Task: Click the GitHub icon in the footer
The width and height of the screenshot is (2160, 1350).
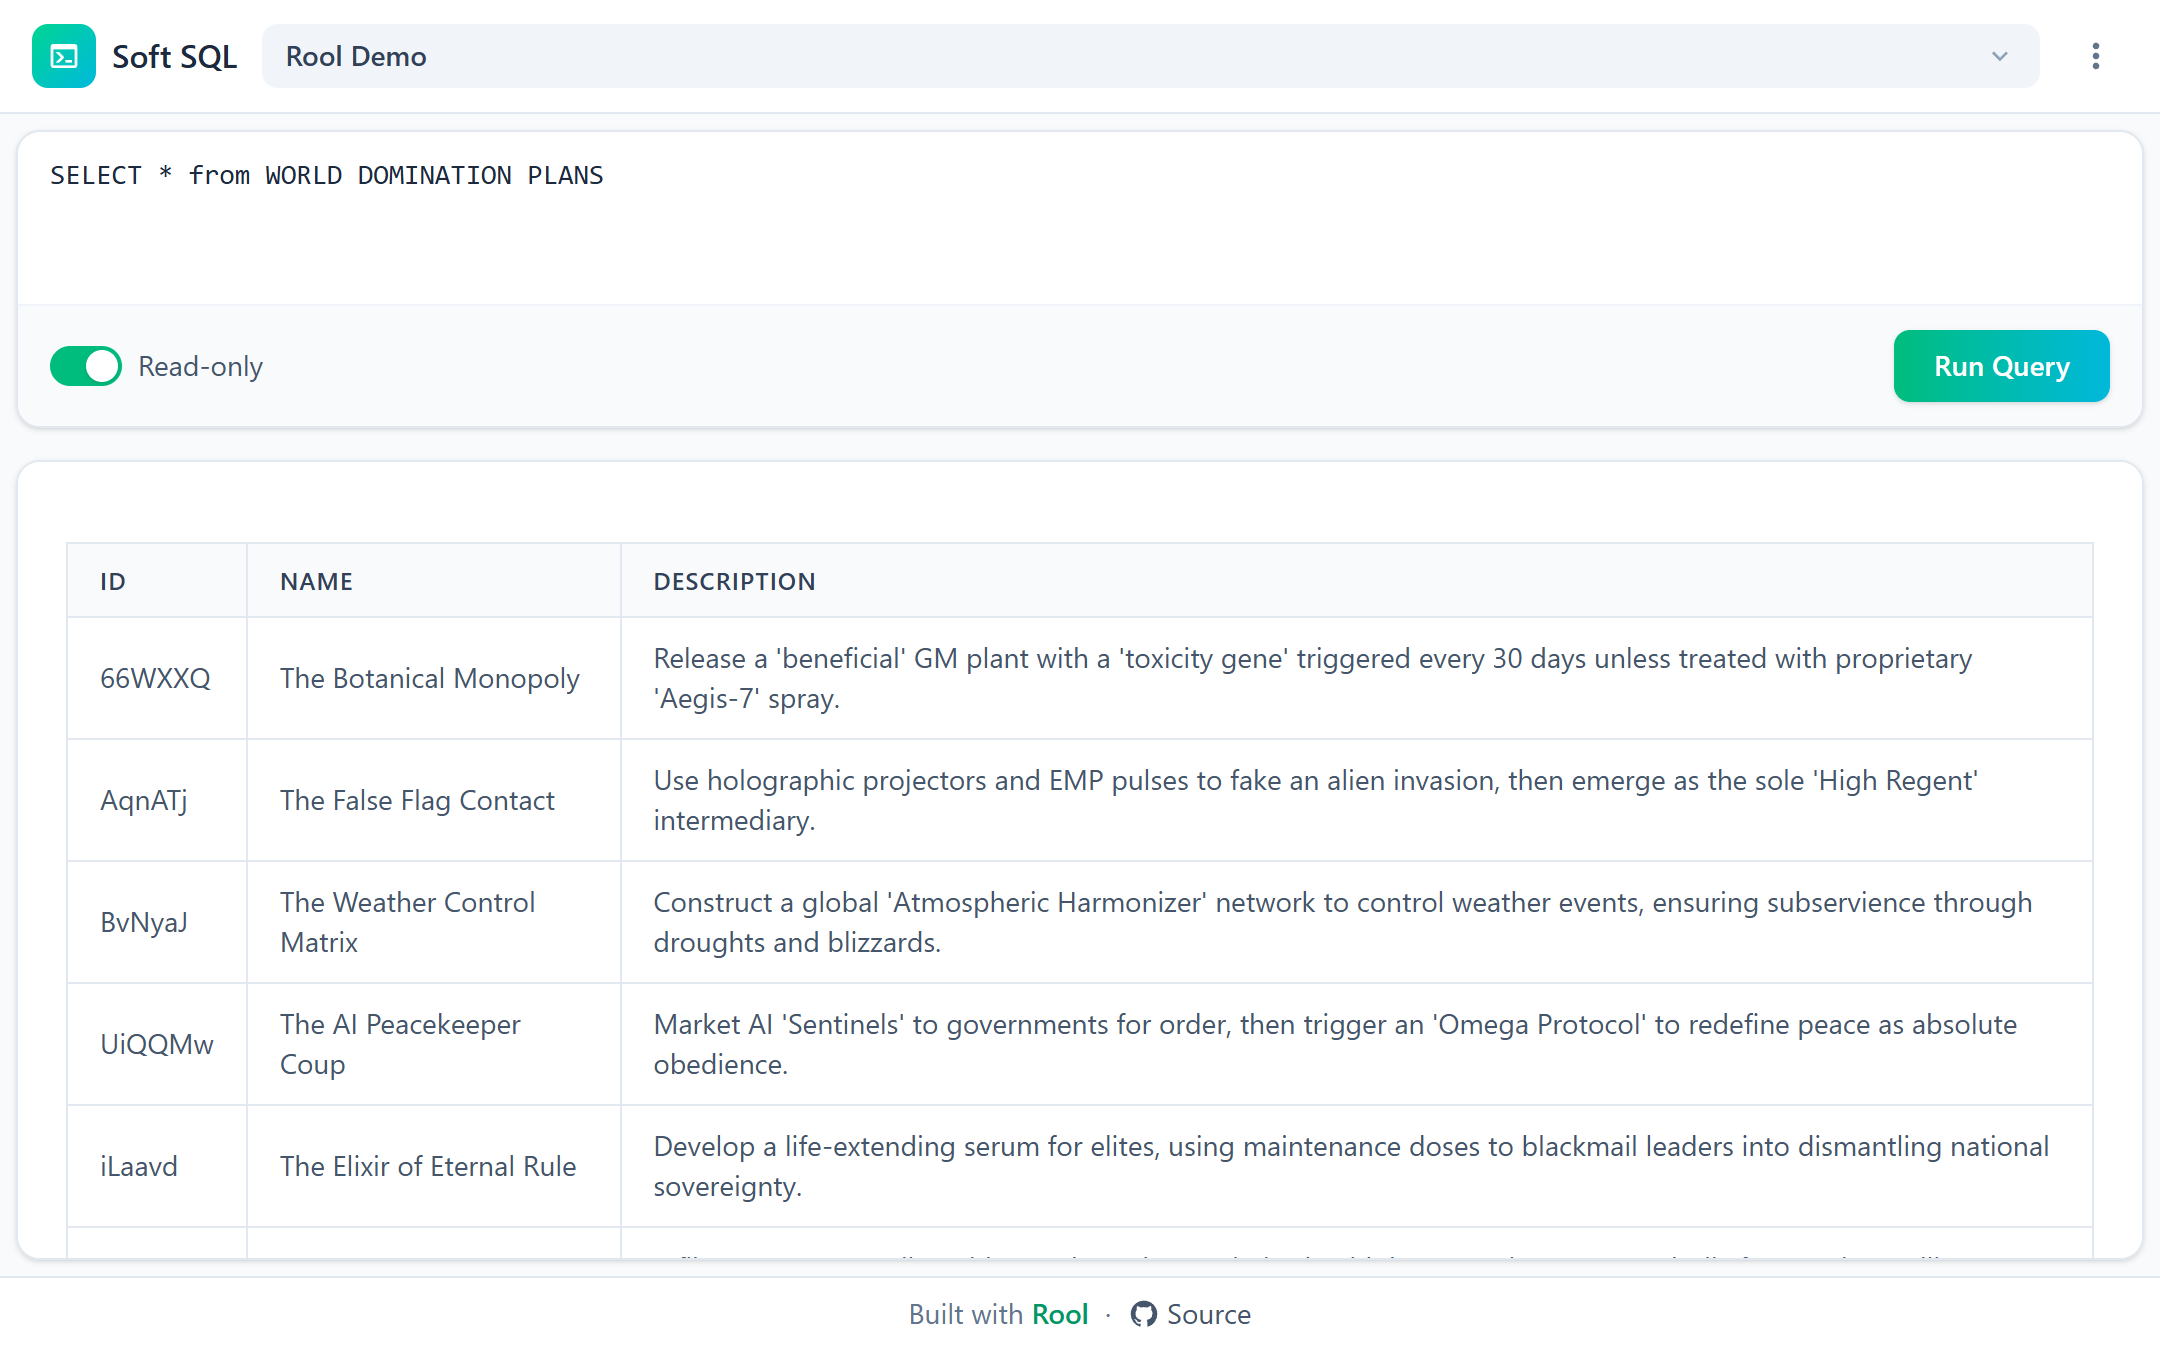Action: [1144, 1314]
